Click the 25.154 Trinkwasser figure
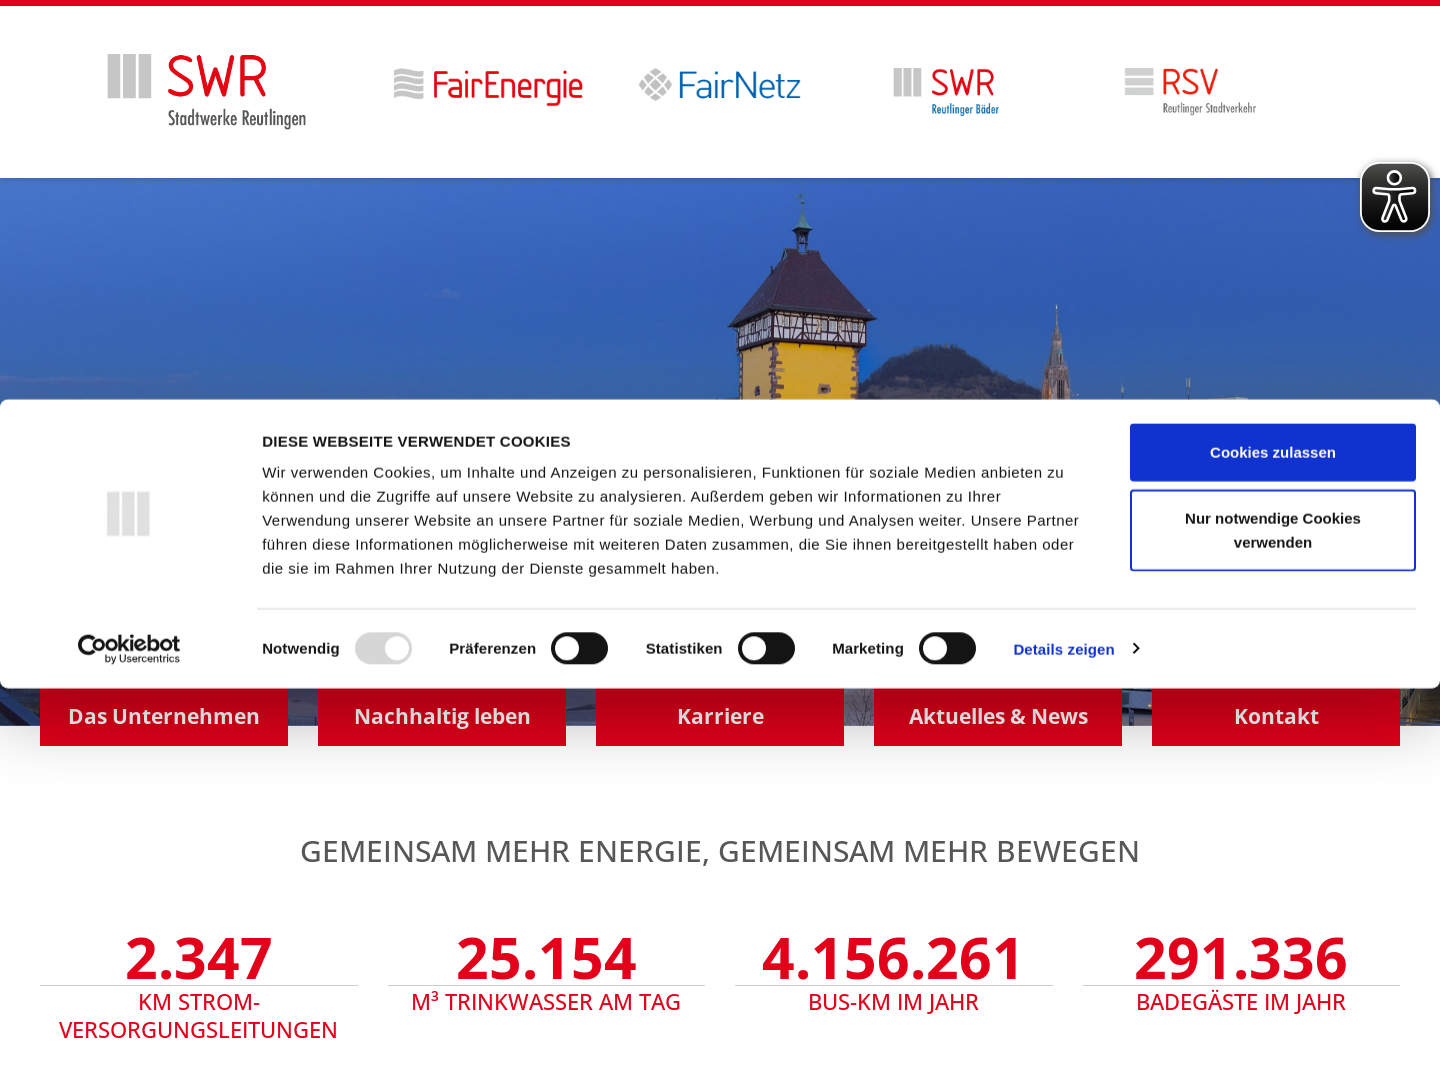 click(546, 958)
